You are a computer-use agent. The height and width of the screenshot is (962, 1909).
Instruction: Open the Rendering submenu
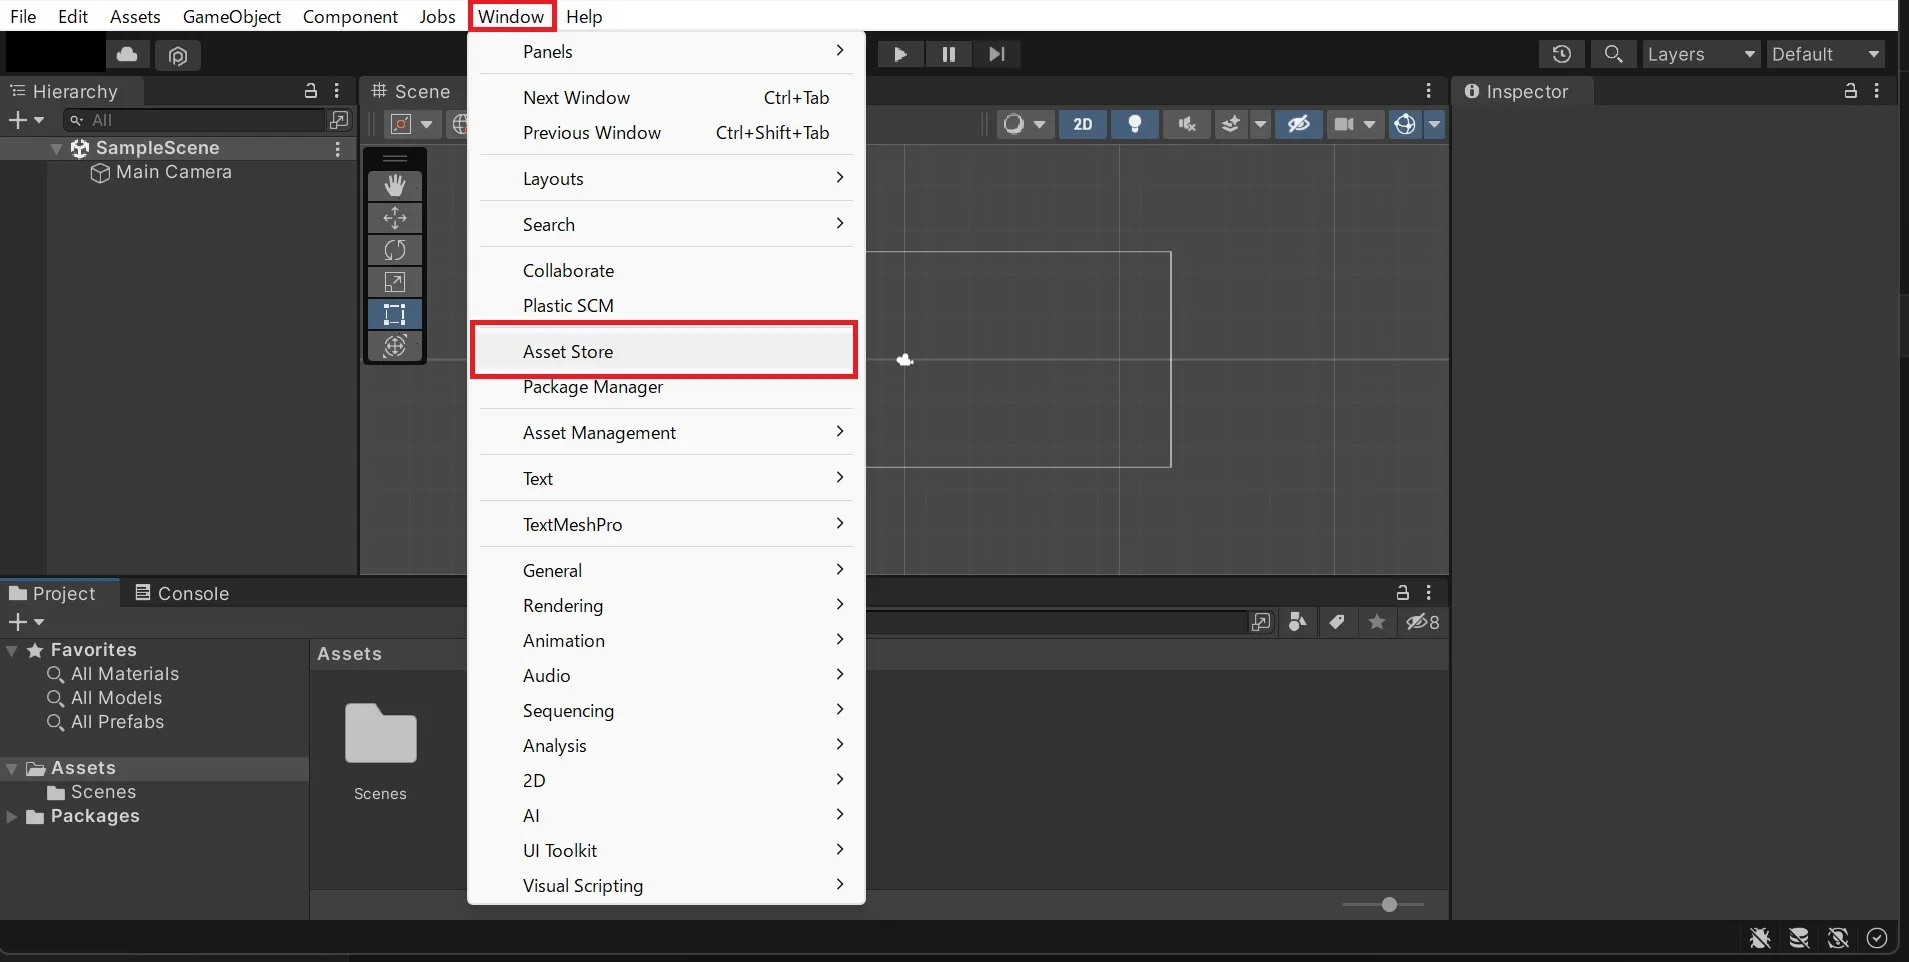pos(665,606)
